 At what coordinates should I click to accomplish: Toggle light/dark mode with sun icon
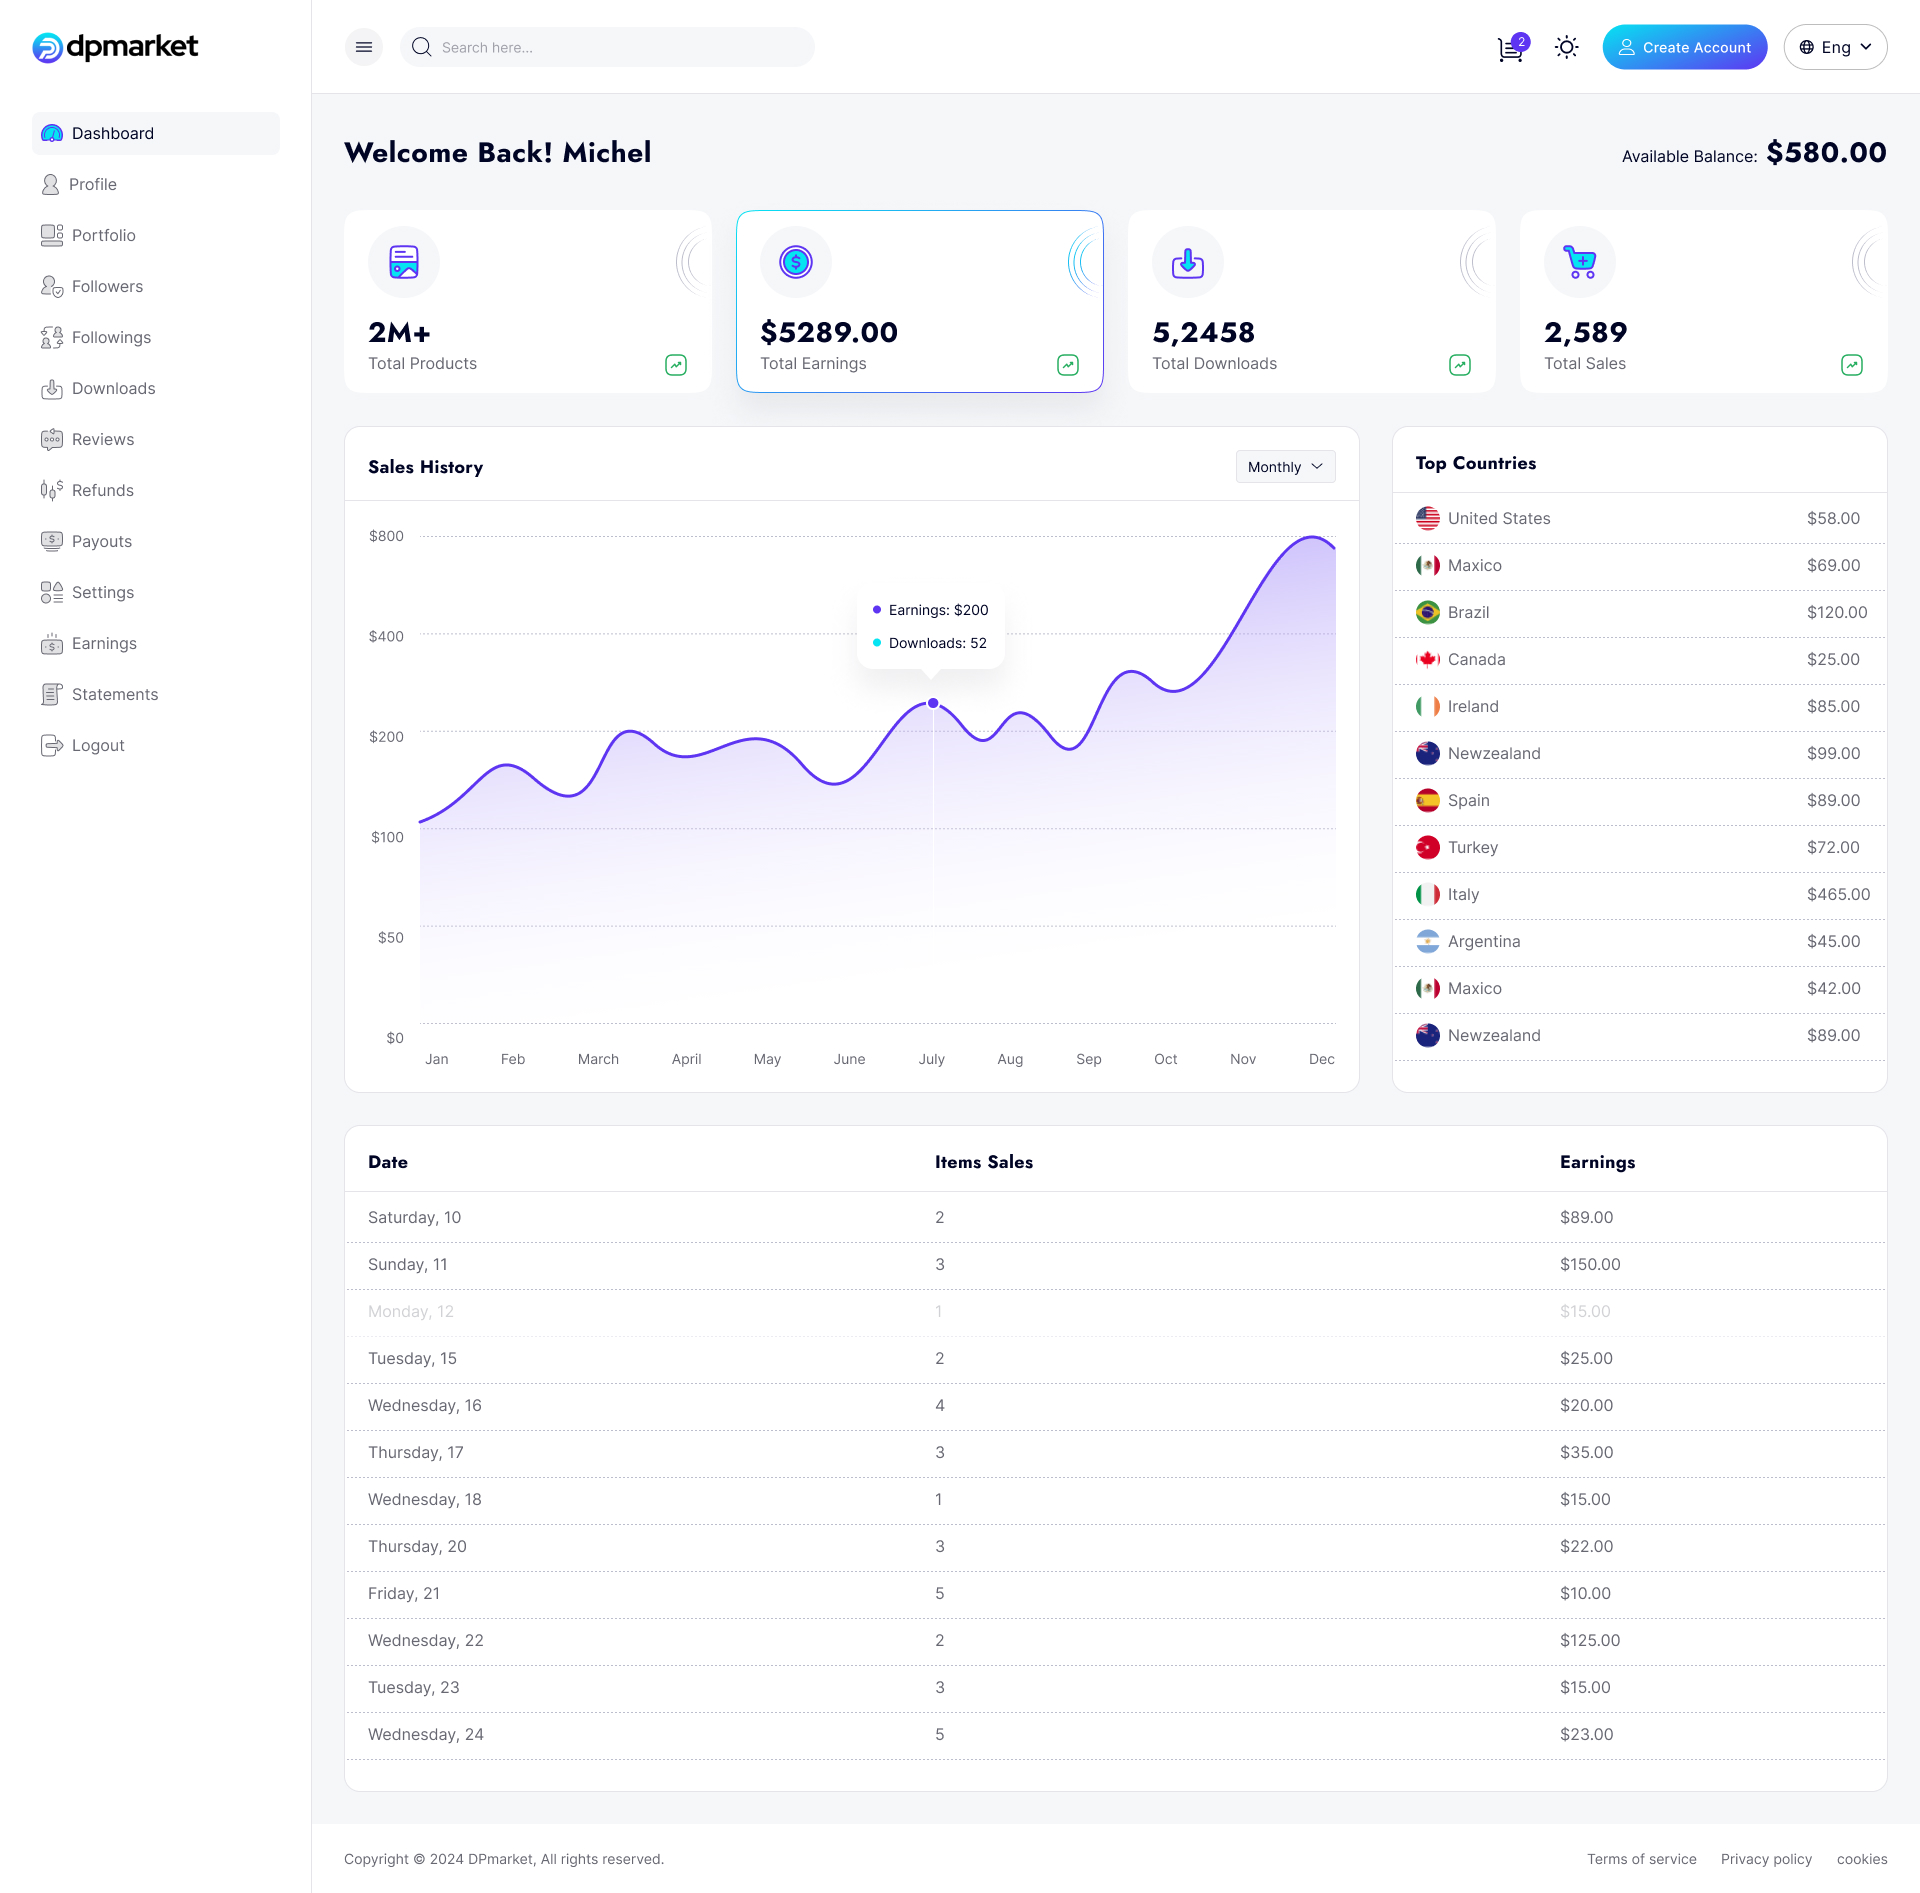(1566, 47)
